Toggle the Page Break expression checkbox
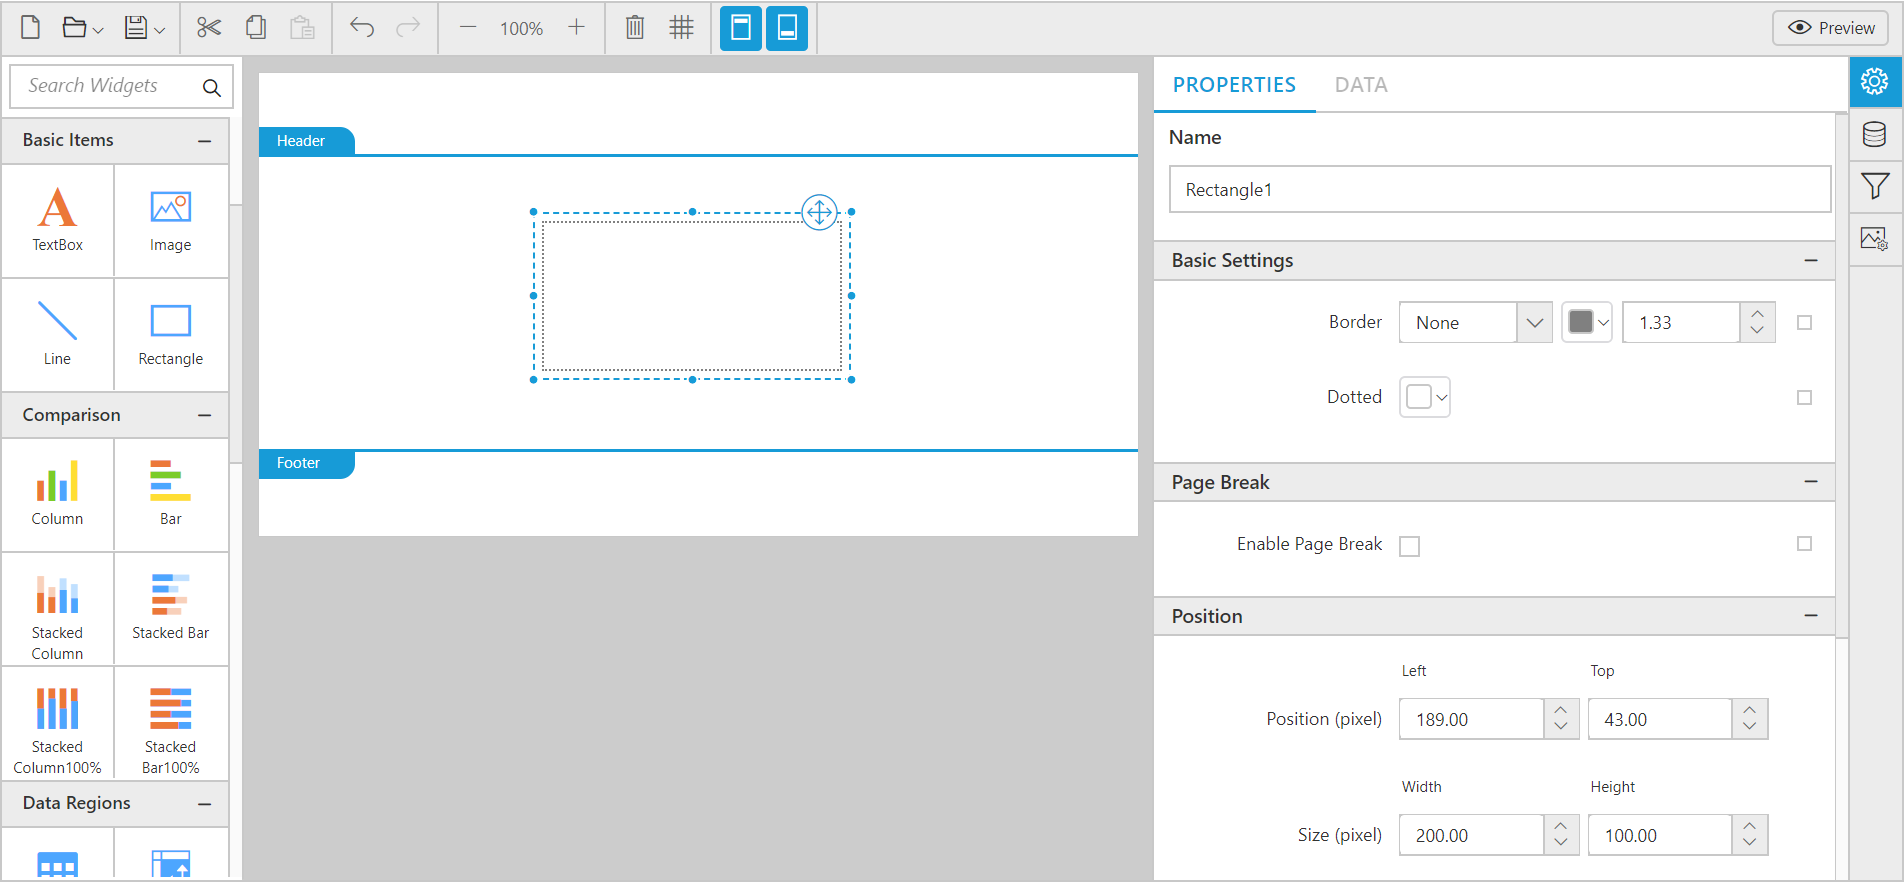Image resolution: width=1904 pixels, height=883 pixels. (1805, 544)
